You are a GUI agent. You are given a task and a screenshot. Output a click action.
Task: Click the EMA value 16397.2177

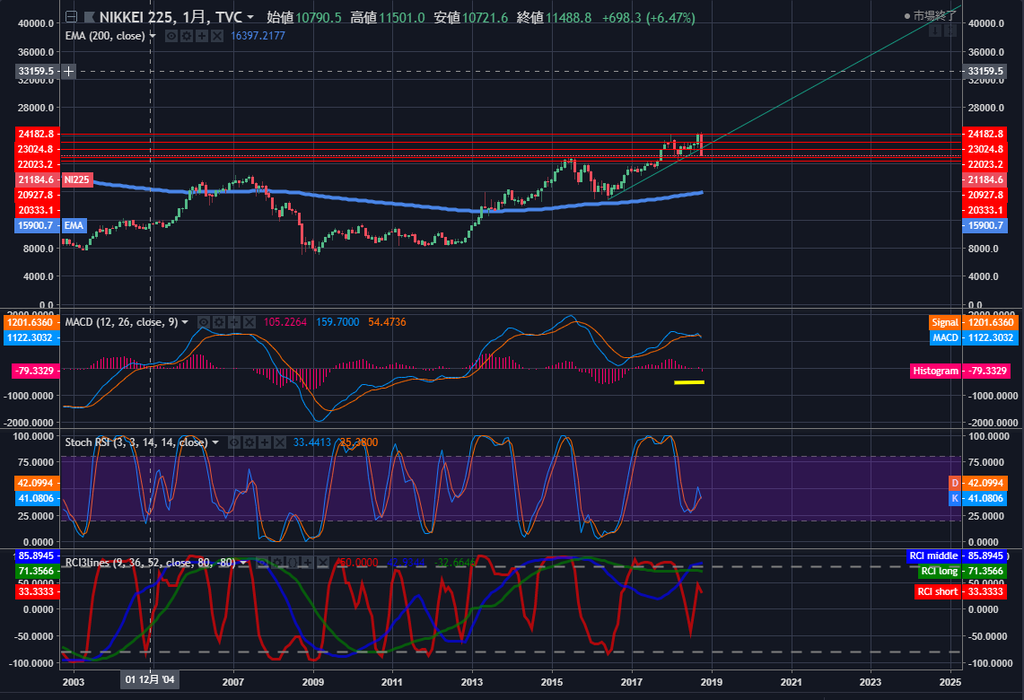(257, 36)
